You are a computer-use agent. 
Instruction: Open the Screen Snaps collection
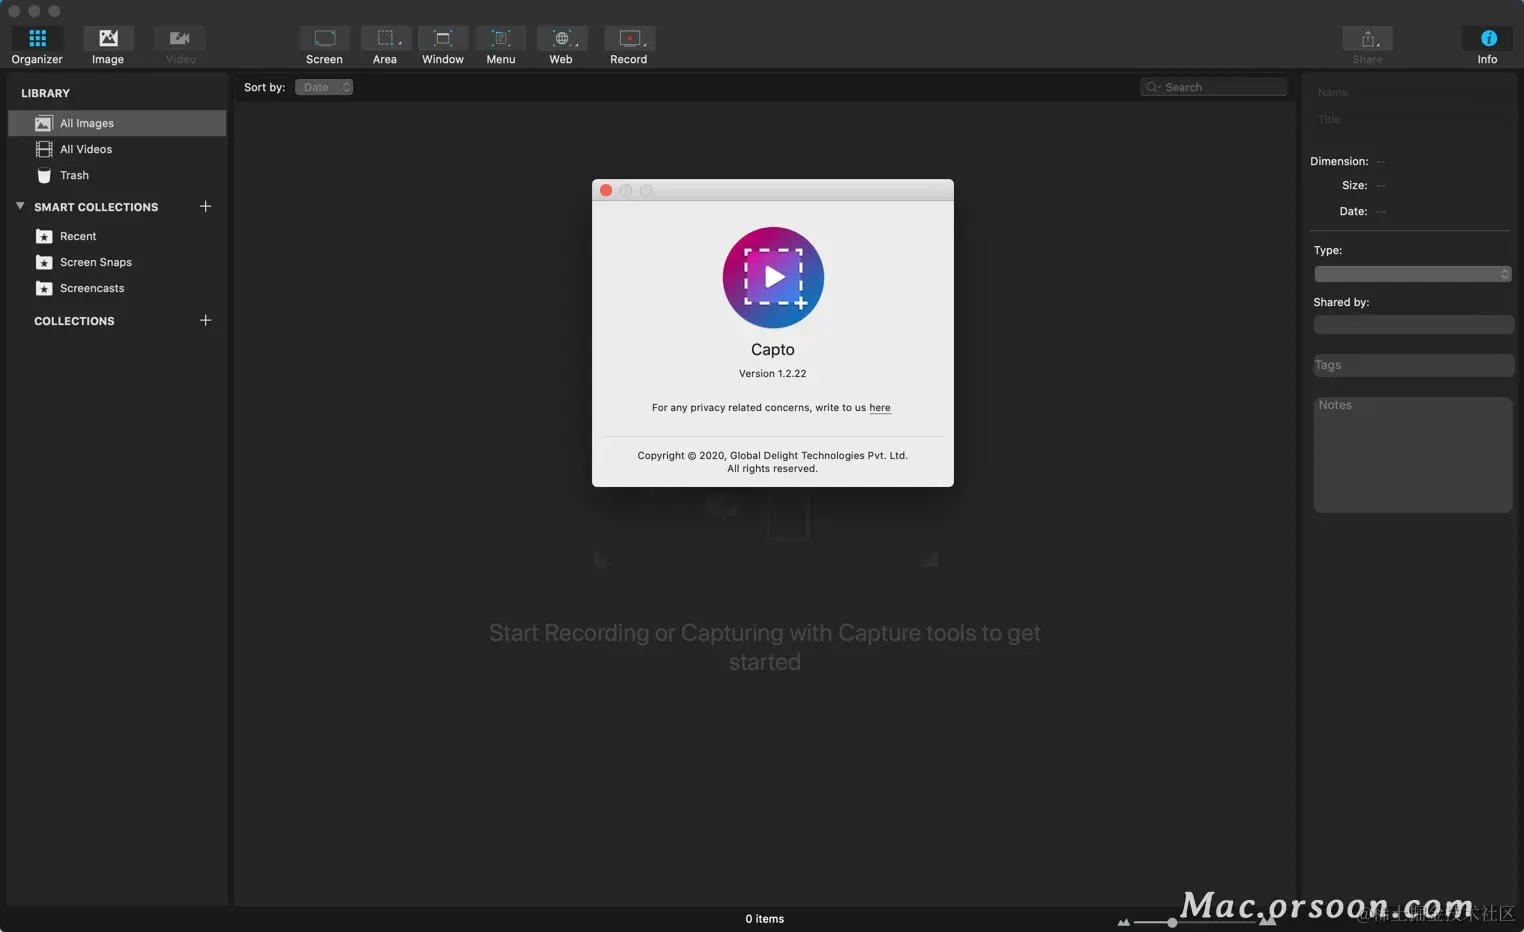point(117,262)
